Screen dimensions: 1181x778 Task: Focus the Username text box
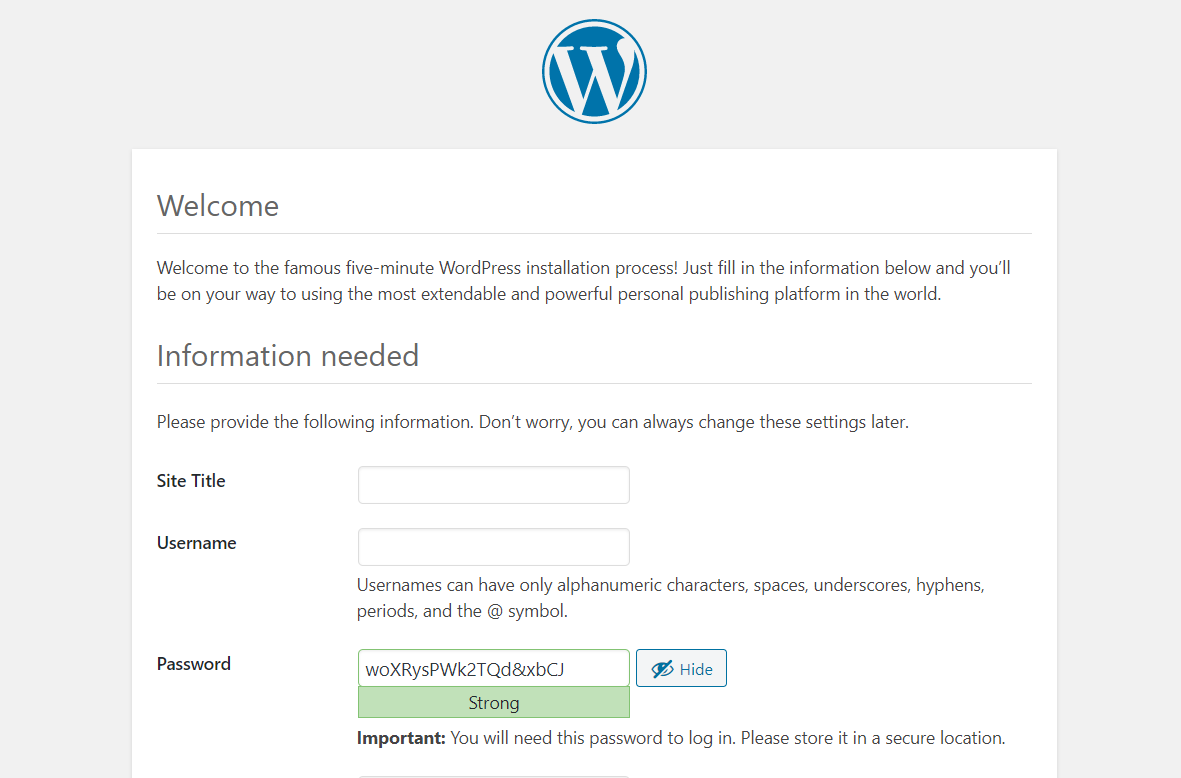[493, 547]
